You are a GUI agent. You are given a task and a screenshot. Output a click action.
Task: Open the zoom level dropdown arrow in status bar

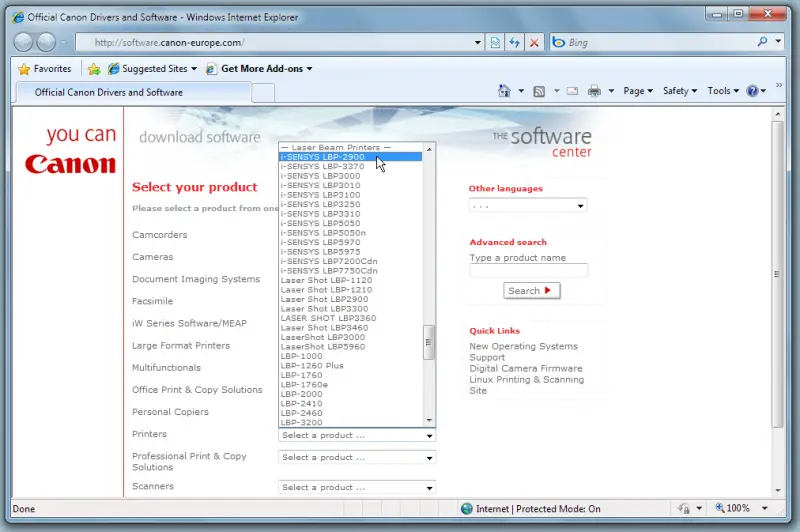765,508
